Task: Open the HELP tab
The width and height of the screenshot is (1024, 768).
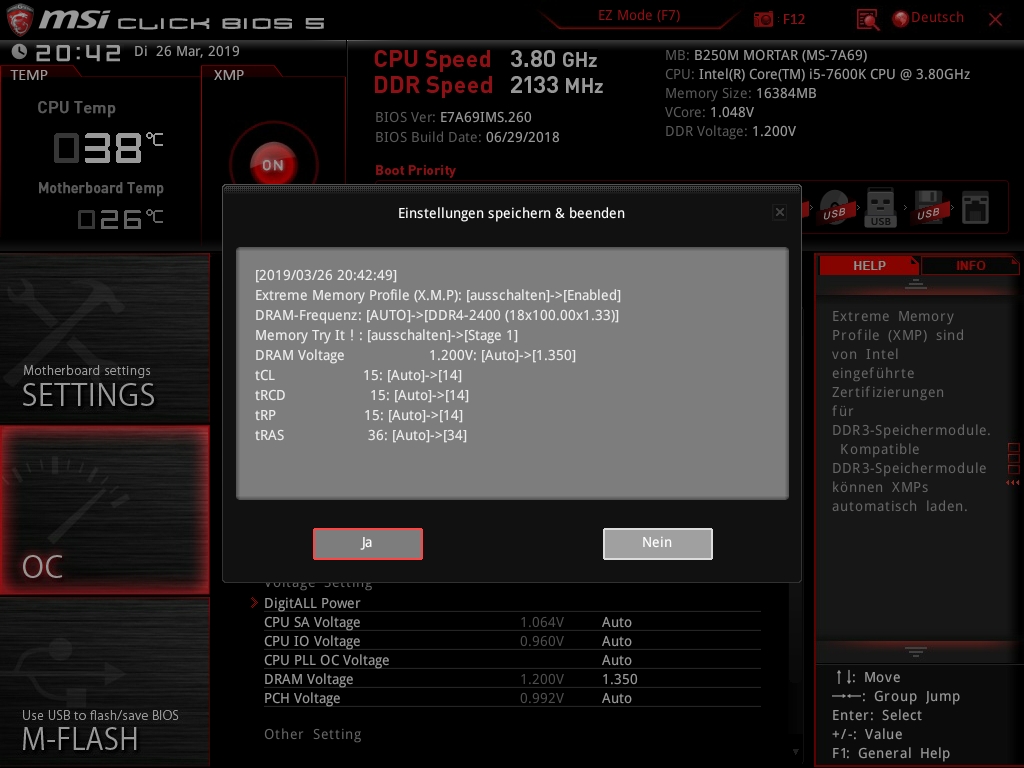Action: [869, 265]
